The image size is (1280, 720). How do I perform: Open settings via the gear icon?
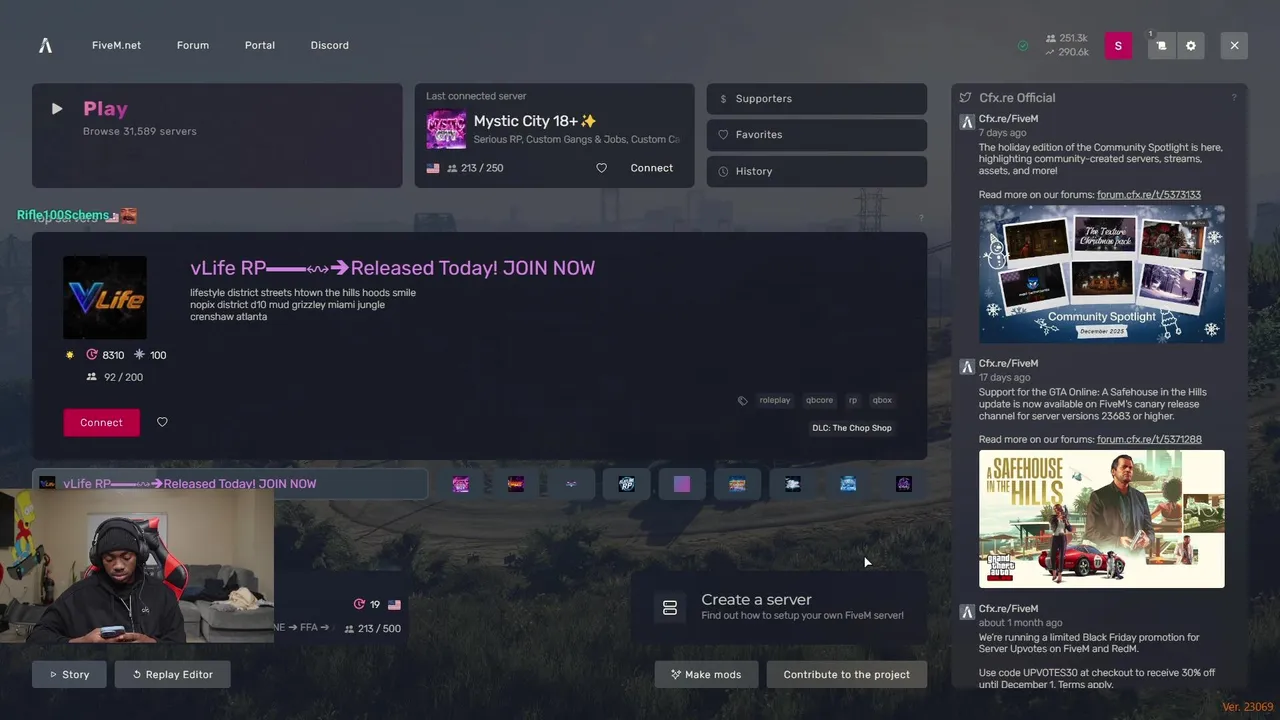tap(1190, 45)
